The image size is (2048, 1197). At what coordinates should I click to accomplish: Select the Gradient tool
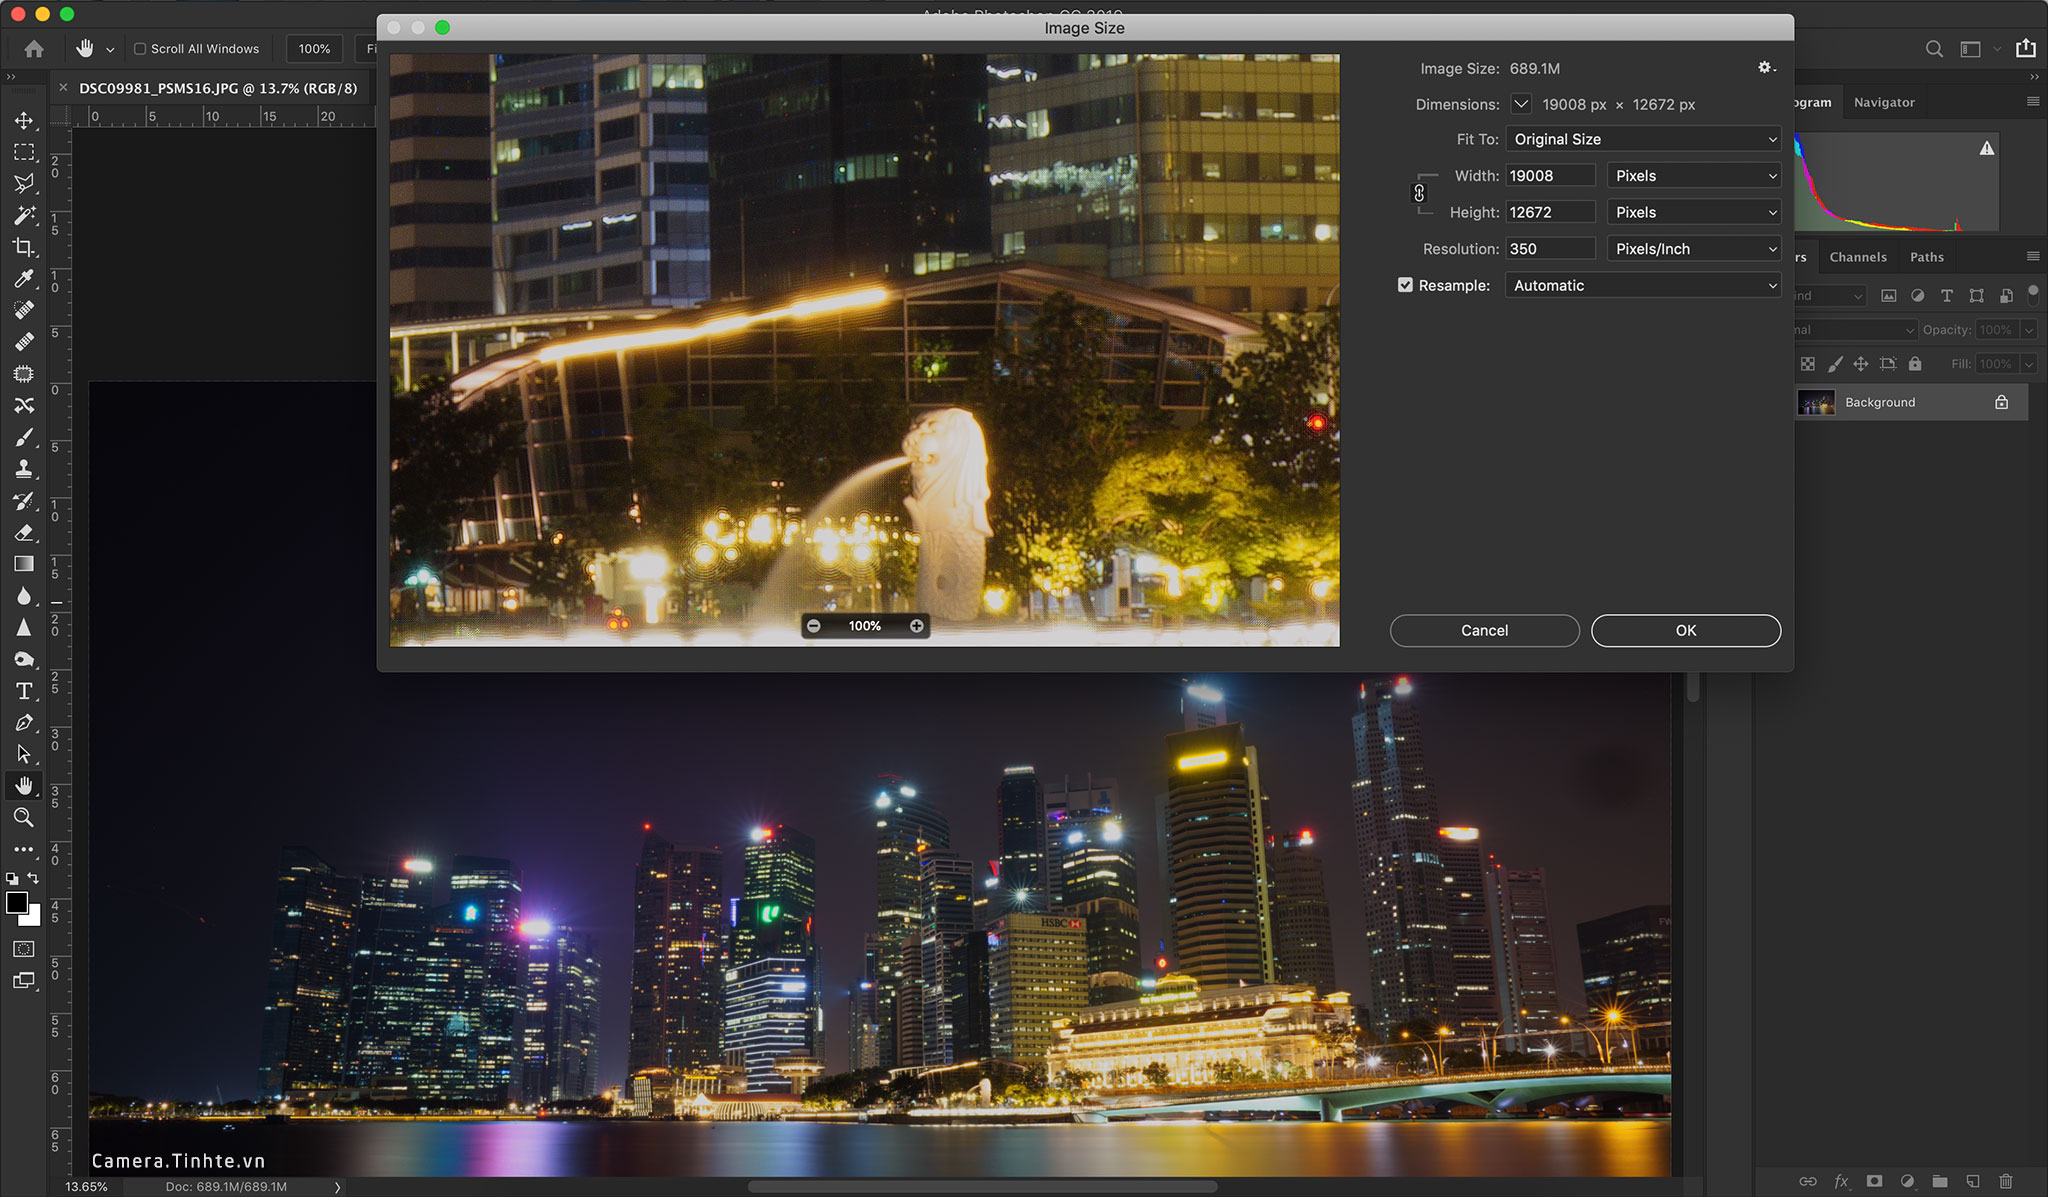point(24,564)
